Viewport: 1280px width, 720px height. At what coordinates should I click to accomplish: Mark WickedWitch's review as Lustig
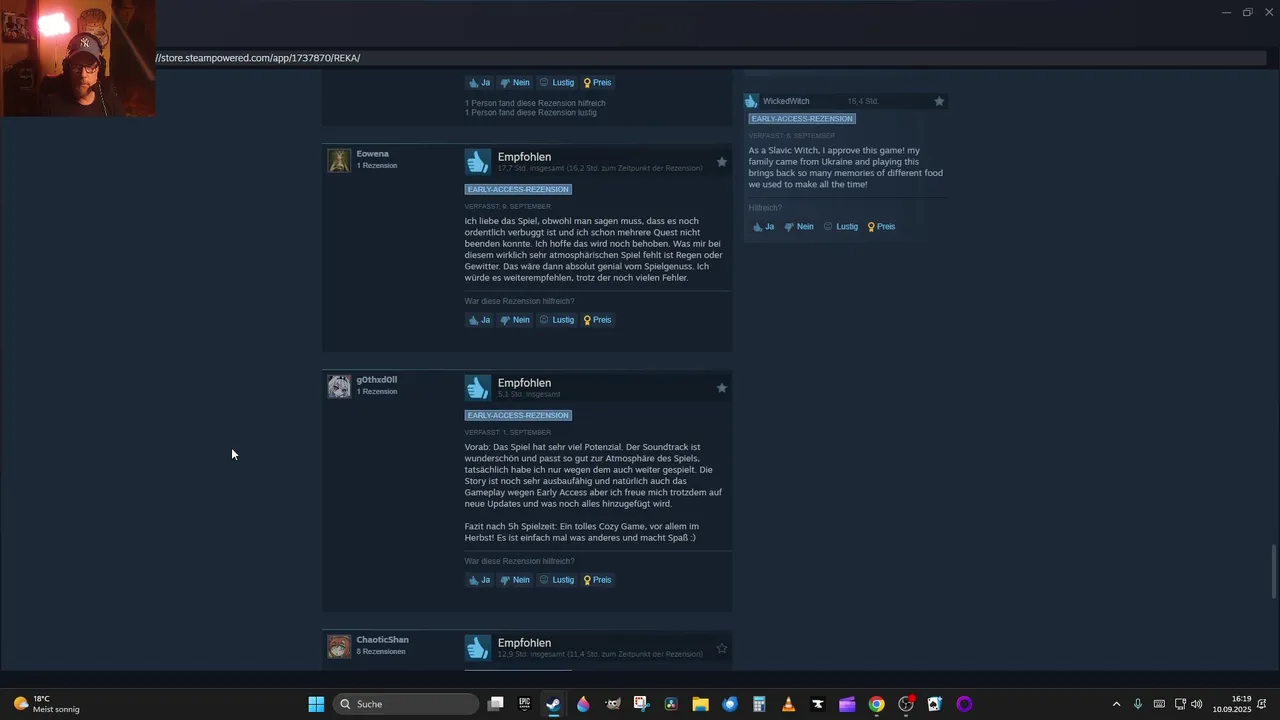point(841,227)
